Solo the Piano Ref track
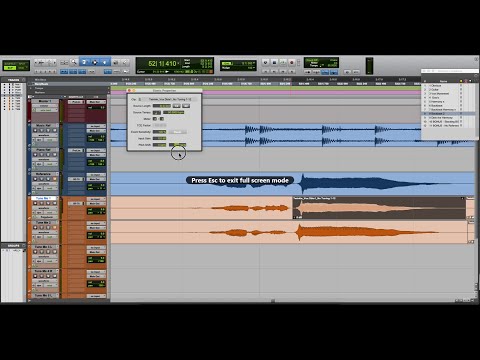 tap(48, 155)
